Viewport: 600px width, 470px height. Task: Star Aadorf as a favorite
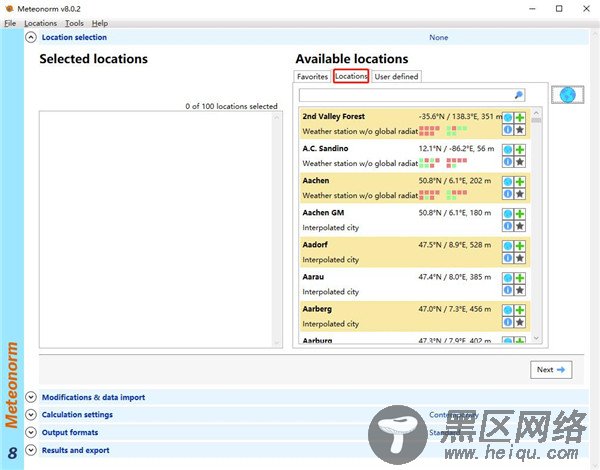pyautogui.click(x=520, y=258)
